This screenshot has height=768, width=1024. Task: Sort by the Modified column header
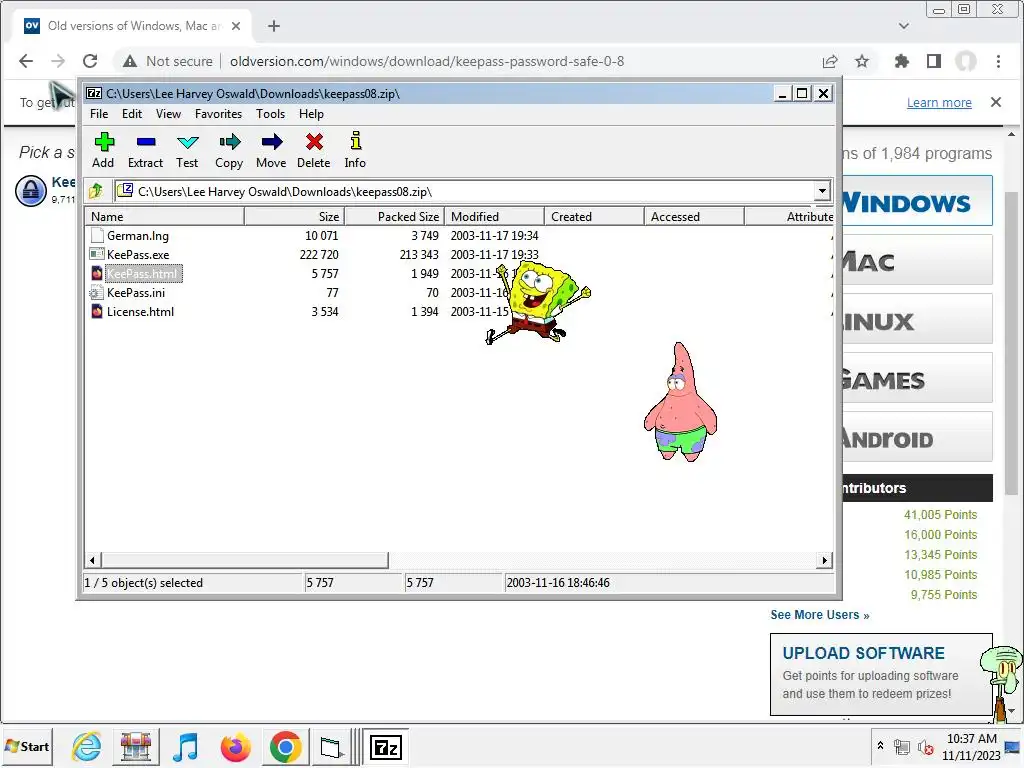[494, 217]
